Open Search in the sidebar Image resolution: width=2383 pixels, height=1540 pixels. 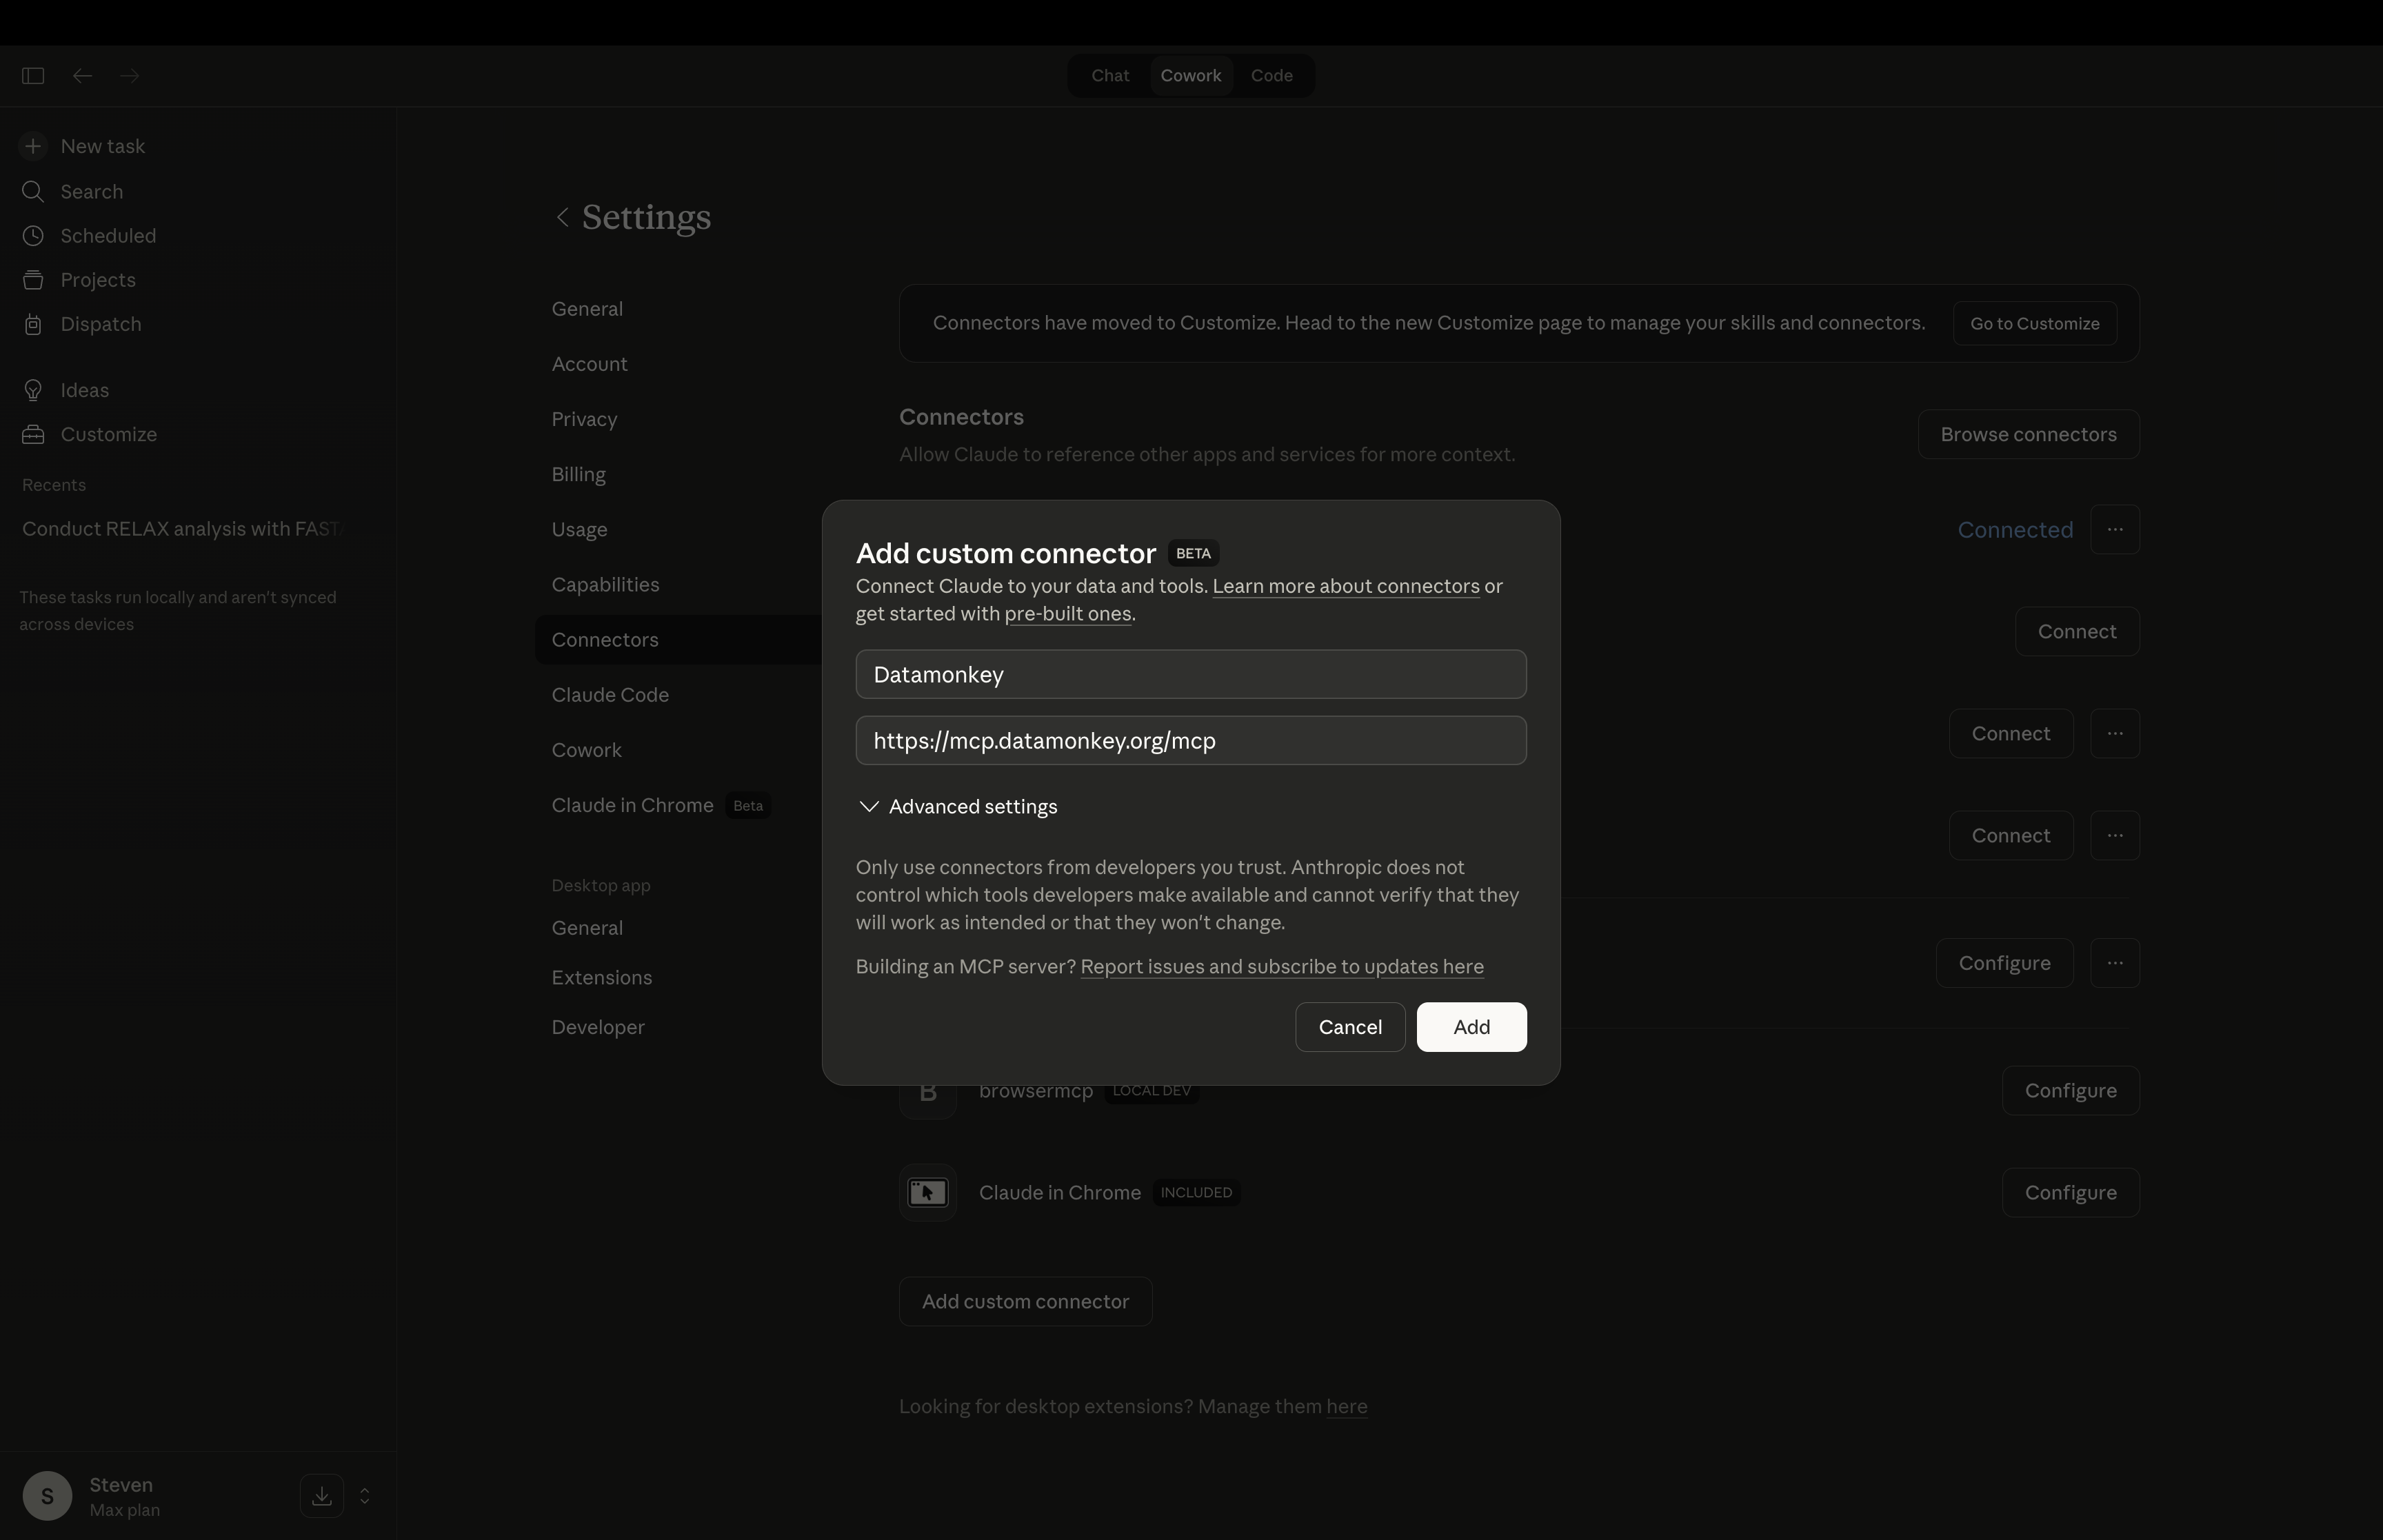click(90, 191)
